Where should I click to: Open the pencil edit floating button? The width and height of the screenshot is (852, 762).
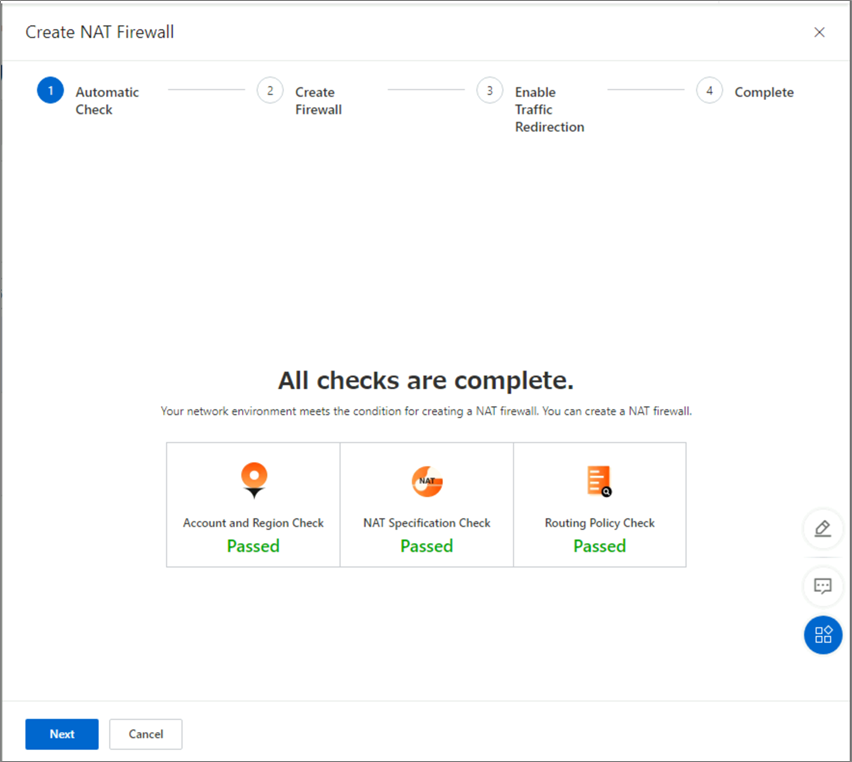823,528
